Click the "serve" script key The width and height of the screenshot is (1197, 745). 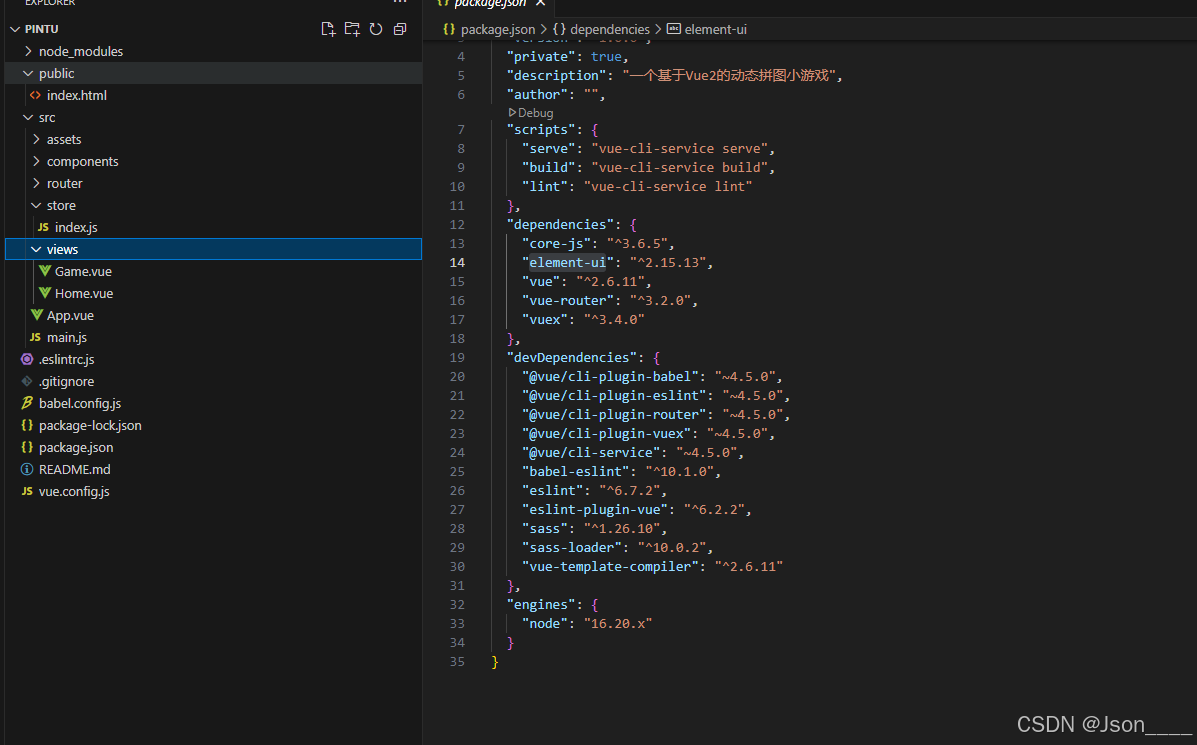pyautogui.click(x=549, y=149)
